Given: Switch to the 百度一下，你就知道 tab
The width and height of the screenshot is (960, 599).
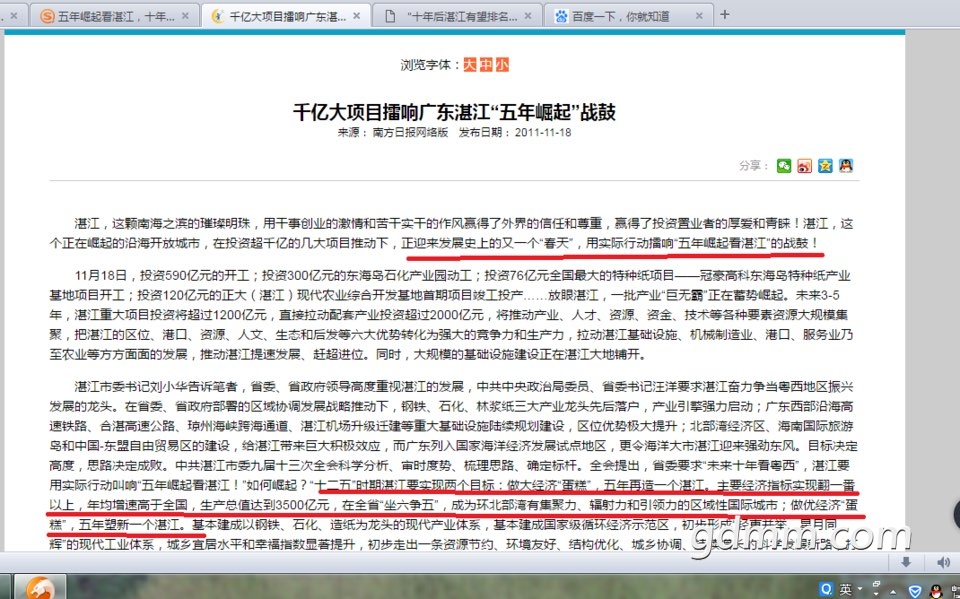Looking at the screenshot, I should [x=615, y=16].
